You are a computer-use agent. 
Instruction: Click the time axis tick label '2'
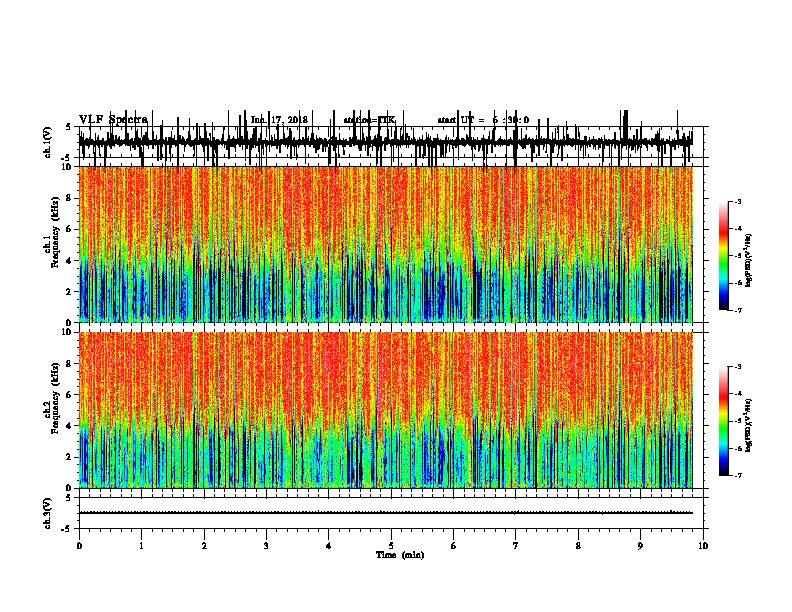tap(204, 546)
